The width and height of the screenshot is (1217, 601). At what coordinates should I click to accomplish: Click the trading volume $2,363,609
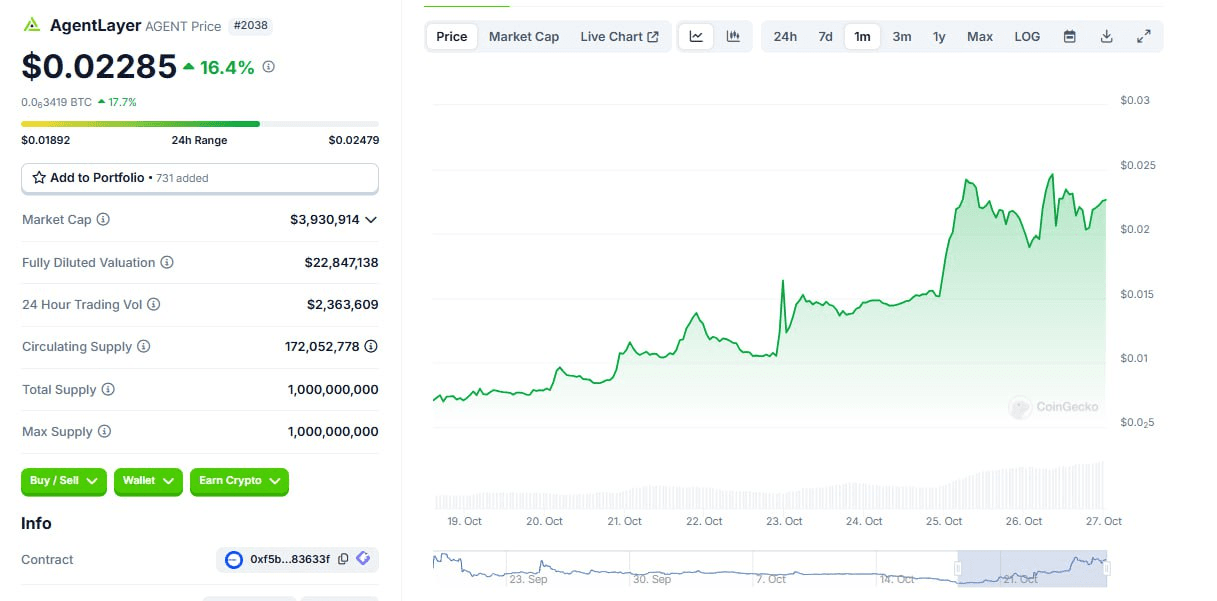click(x=343, y=304)
